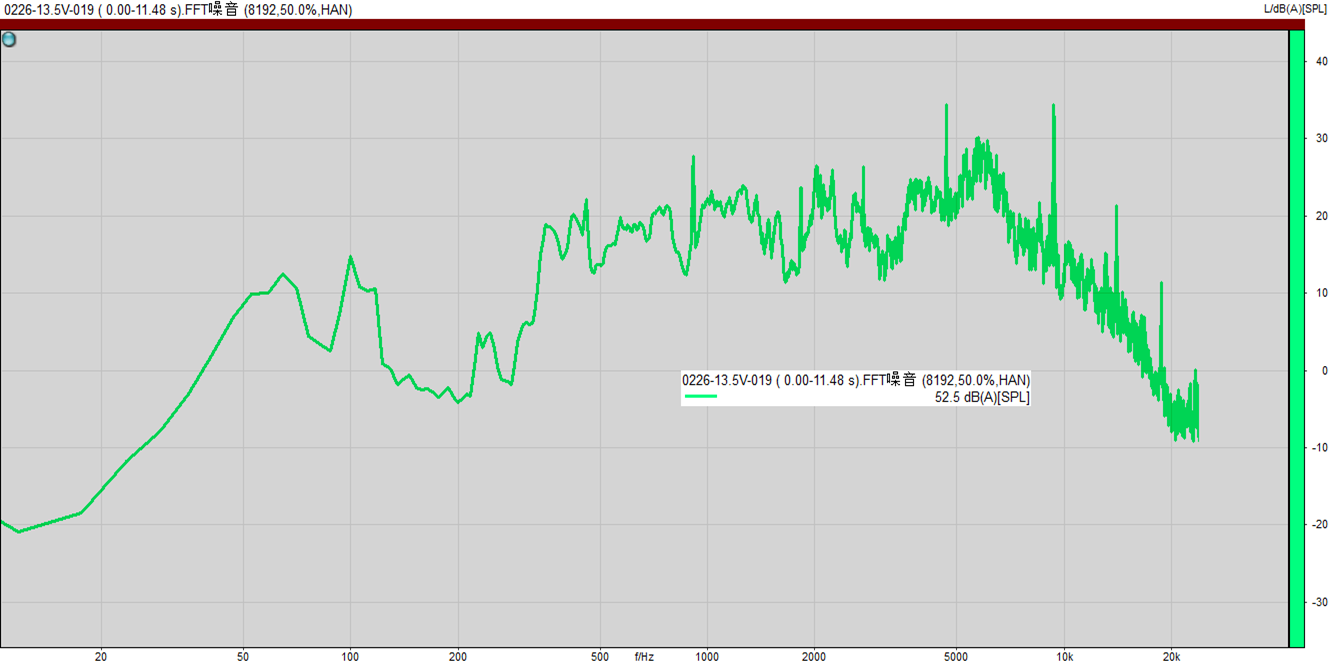Click the plot title text above the chart
This screenshot has width=1331, height=665.
coord(178,10)
